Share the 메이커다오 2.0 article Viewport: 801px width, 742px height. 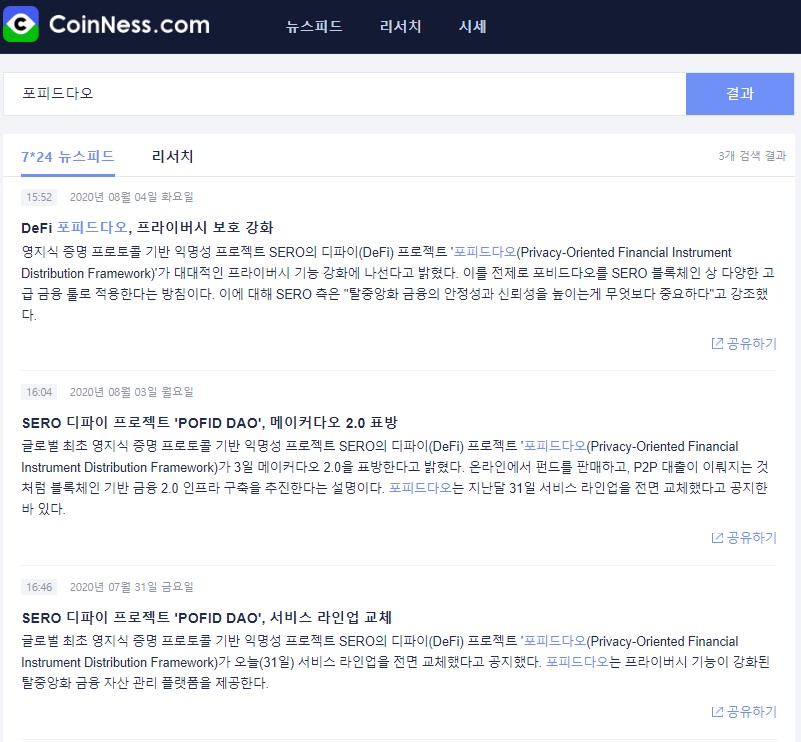click(x=744, y=538)
